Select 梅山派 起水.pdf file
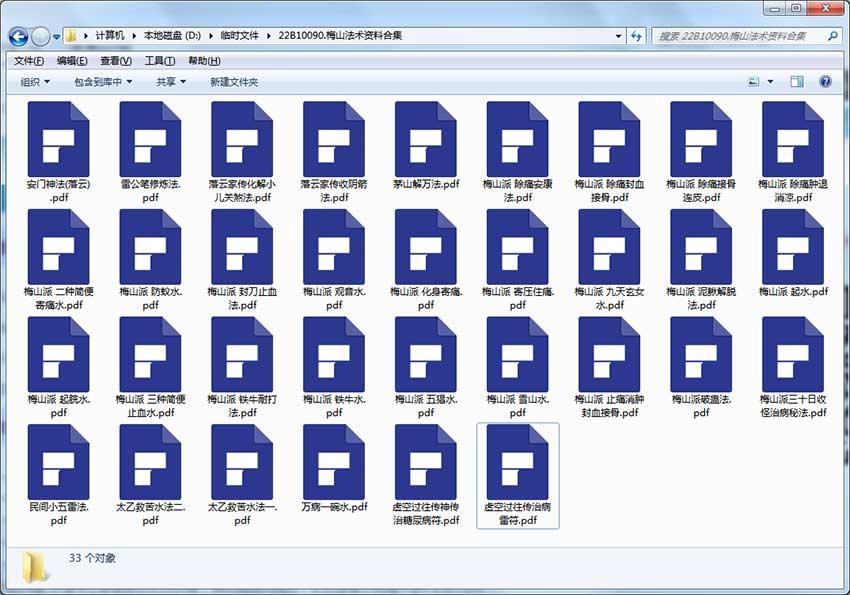The image size is (850, 595). (x=793, y=253)
